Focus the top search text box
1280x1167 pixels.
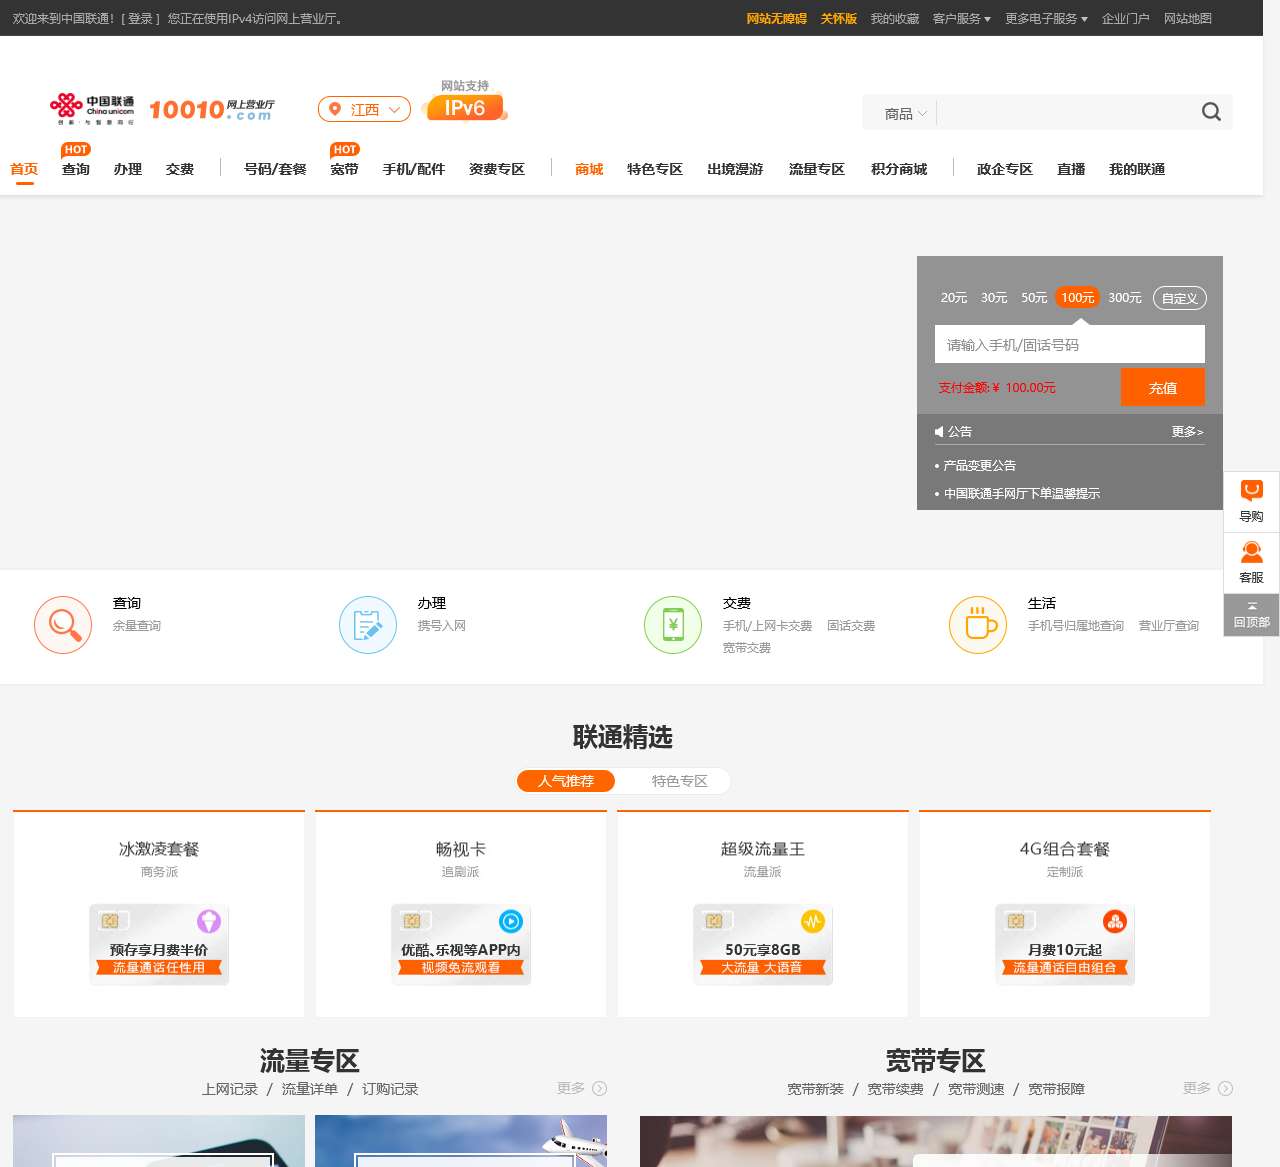(x=1066, y=112)
